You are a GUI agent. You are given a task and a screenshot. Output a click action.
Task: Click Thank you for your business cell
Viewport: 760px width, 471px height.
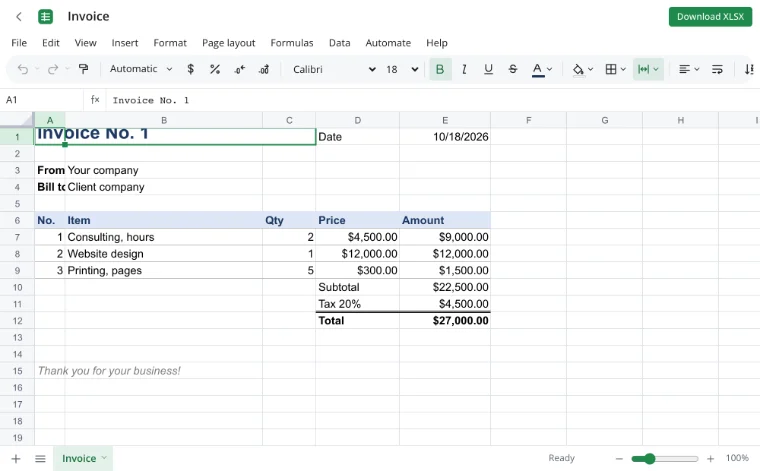pos(109,371)
